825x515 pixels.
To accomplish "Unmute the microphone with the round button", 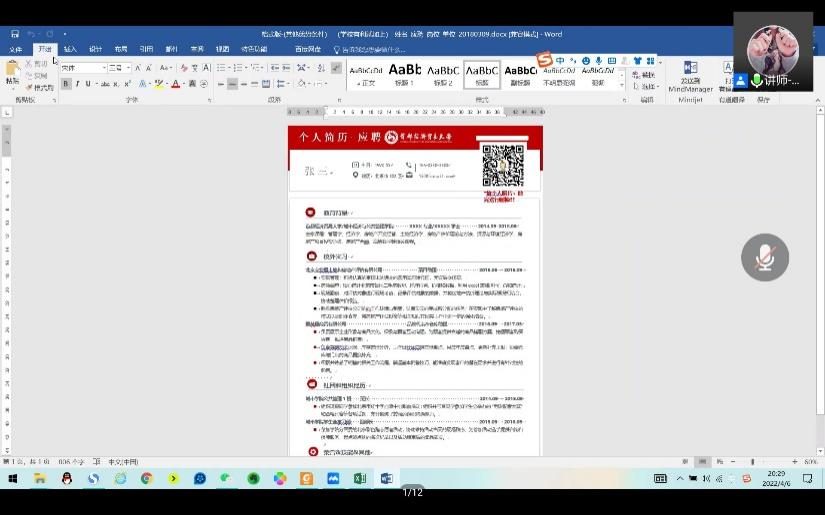I will pos(764,257).
